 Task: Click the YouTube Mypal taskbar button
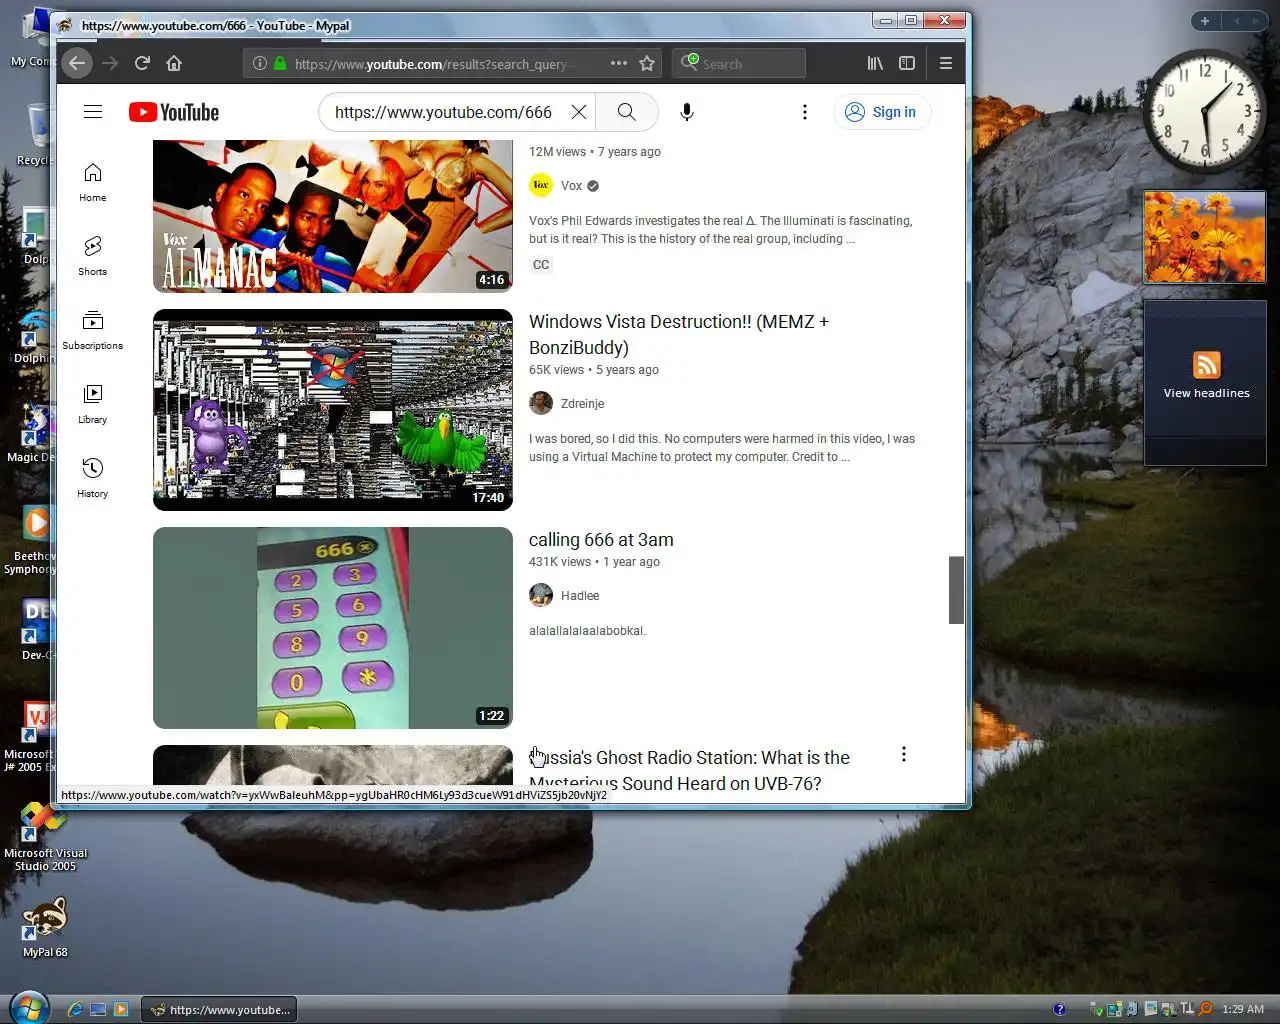pyautogui.click(x=219, y=1010)
